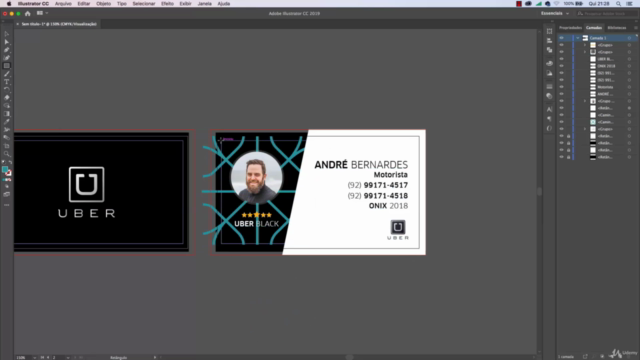Screen dimensions: 640x360
Task: Open the Stroke panel dock icon
Action: (549, 87)
